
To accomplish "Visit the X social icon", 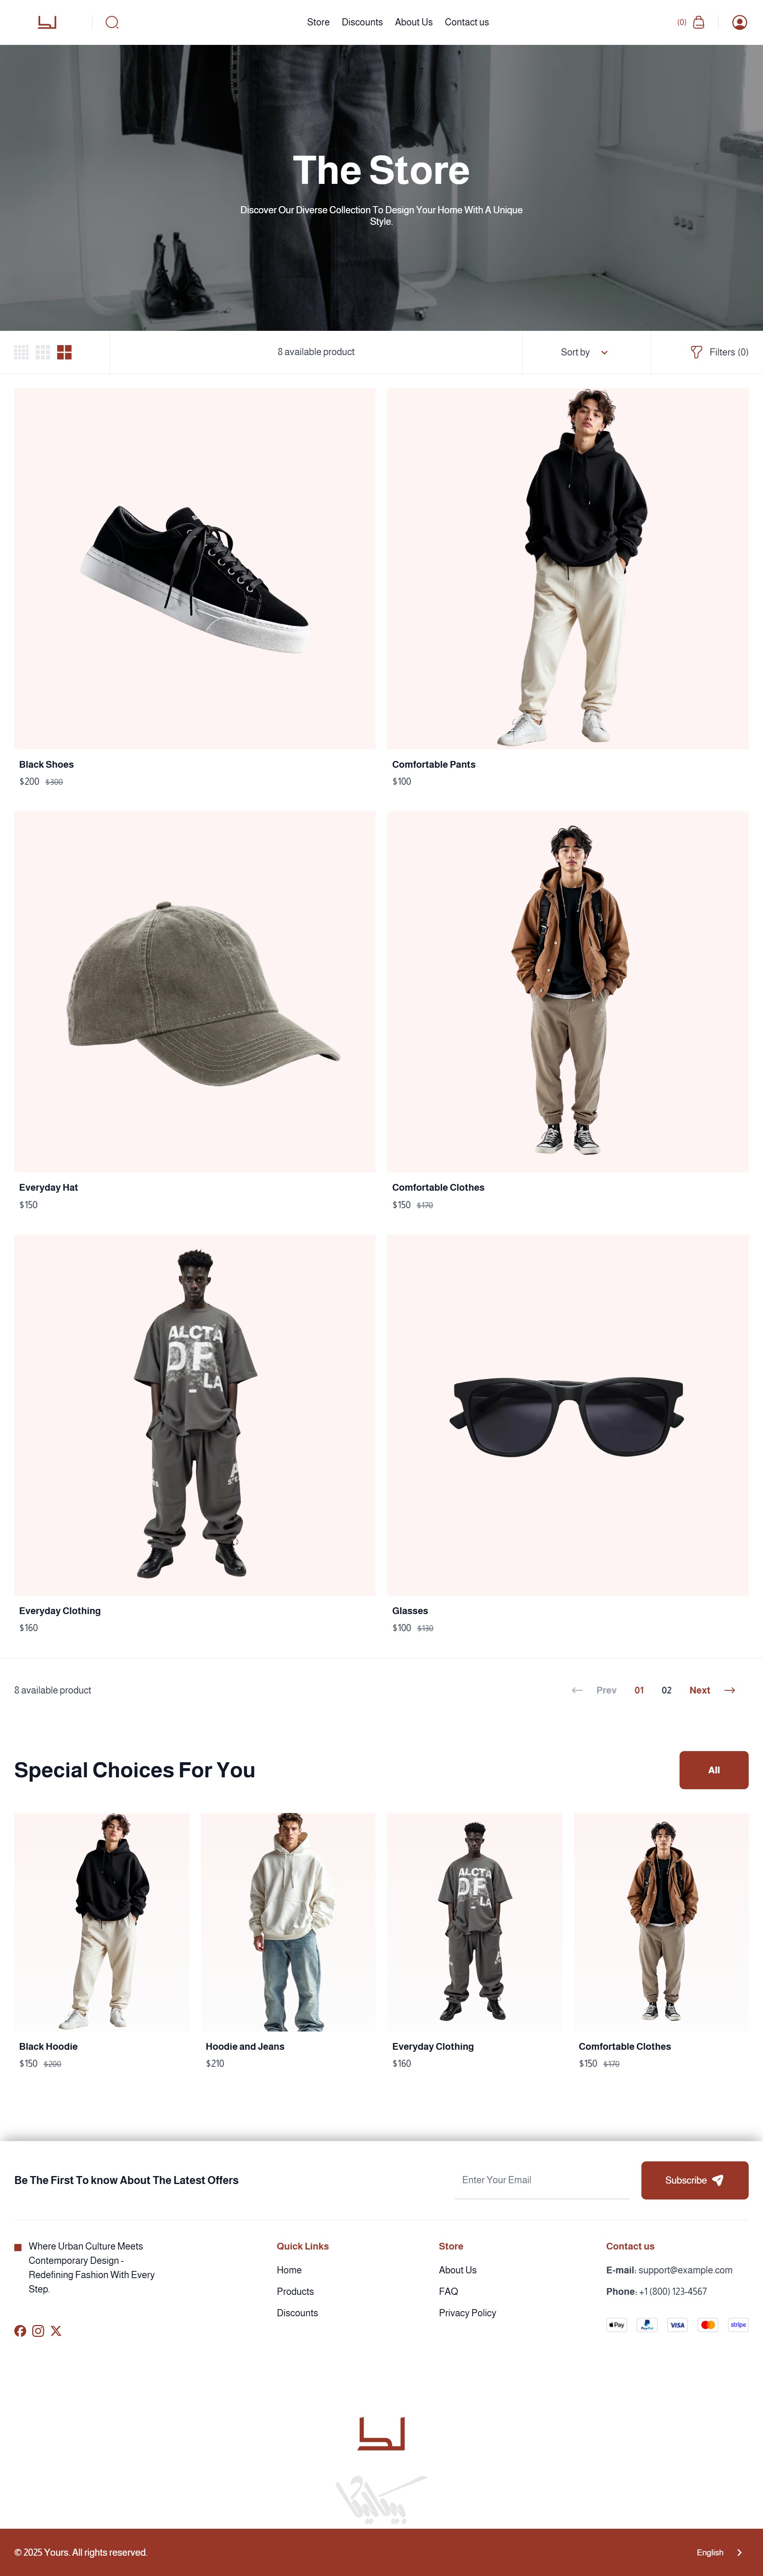I will pos(56,2331).
